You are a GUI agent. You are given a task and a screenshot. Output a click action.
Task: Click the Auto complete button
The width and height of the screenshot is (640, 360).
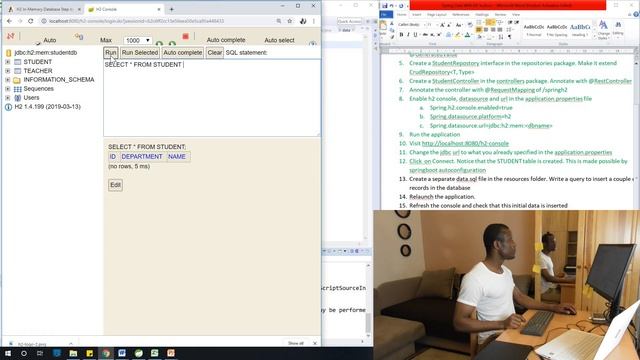tap(182, 53)
